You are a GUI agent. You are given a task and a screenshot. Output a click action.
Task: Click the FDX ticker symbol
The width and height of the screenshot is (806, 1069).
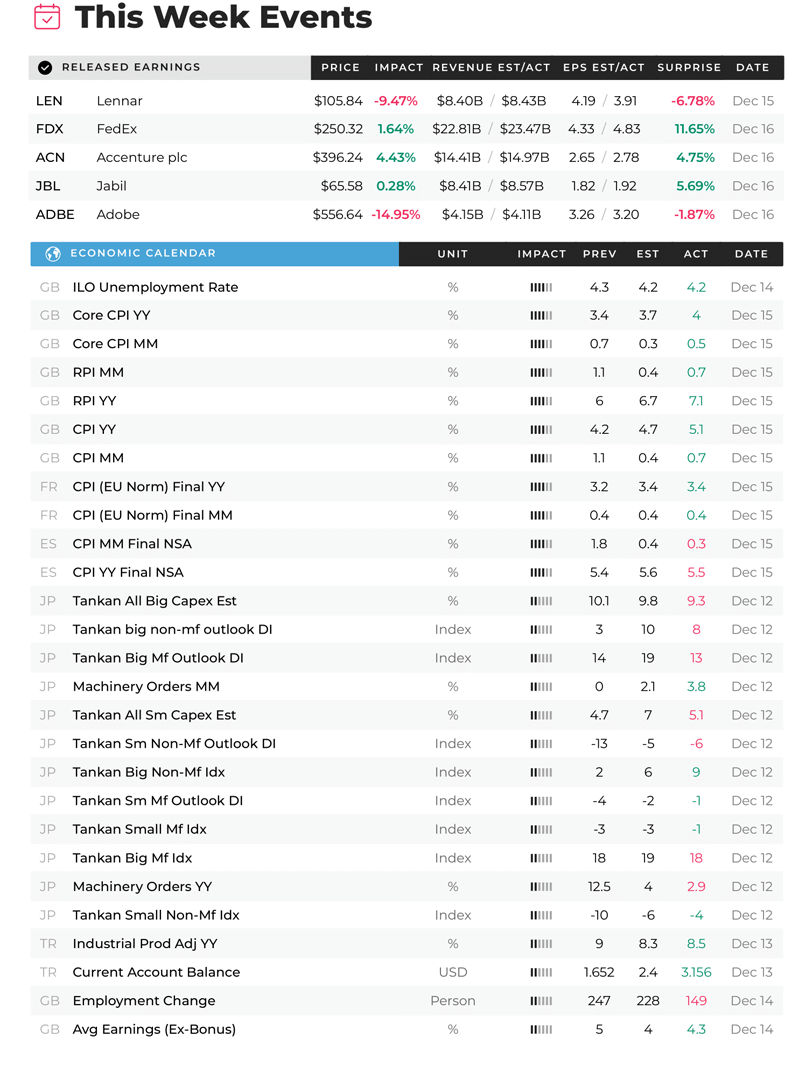[x=49, y=129]
